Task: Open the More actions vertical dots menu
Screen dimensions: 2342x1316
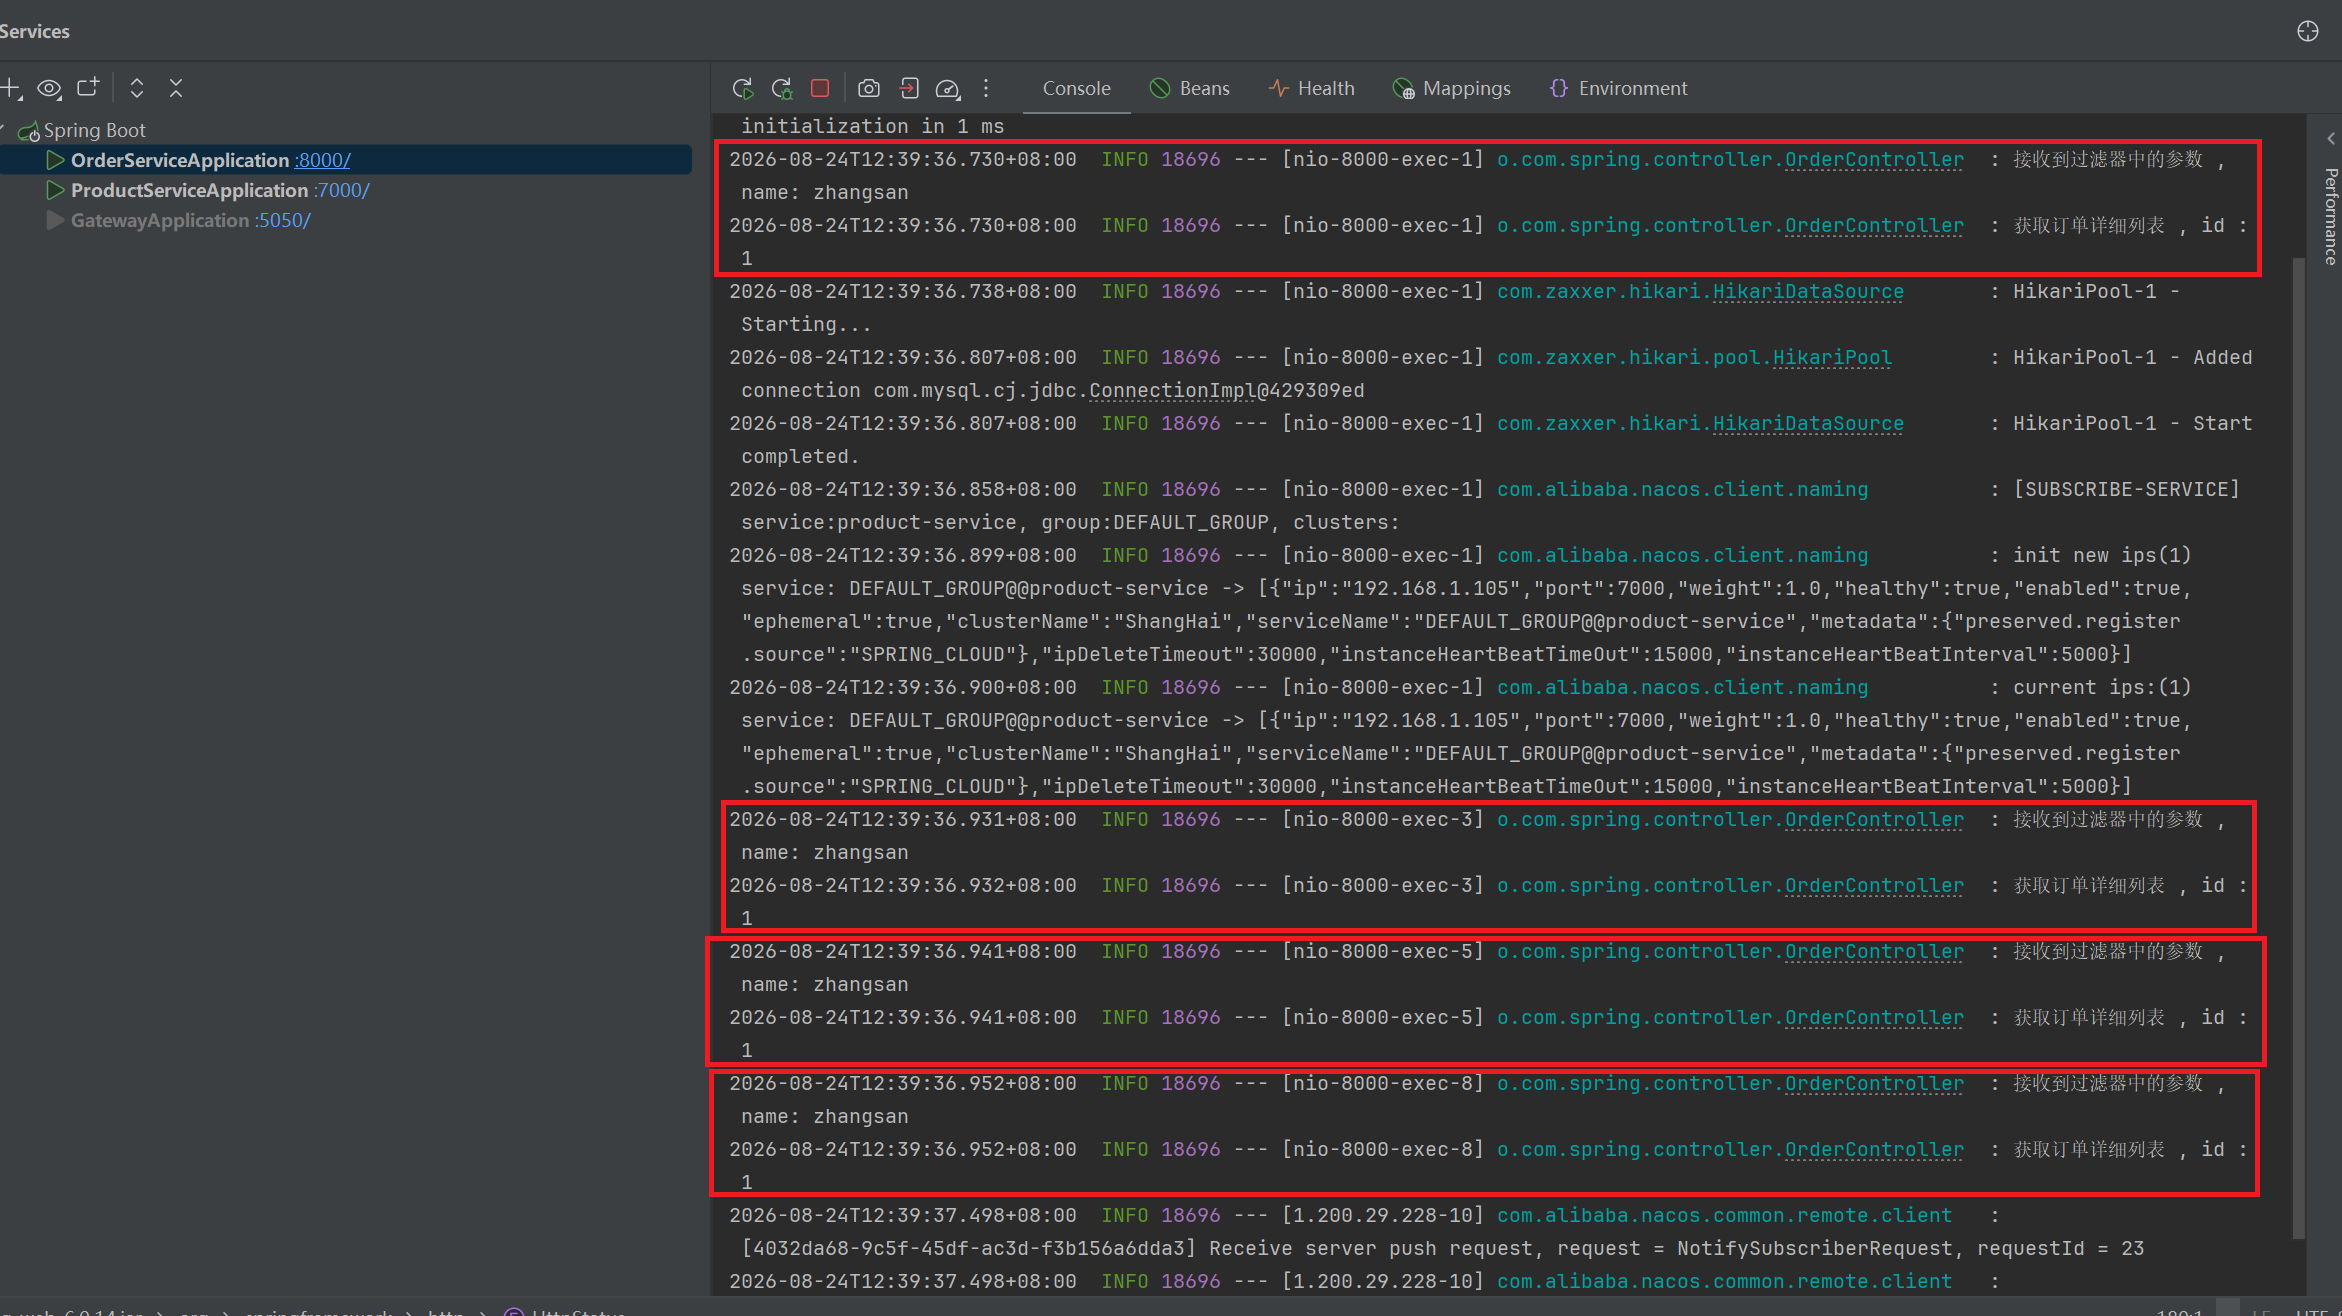Action: [986, 88]
